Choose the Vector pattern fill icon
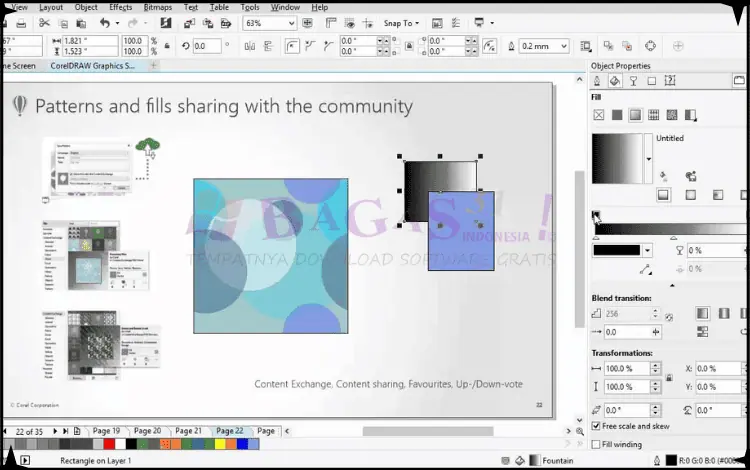 pos(652,116)
